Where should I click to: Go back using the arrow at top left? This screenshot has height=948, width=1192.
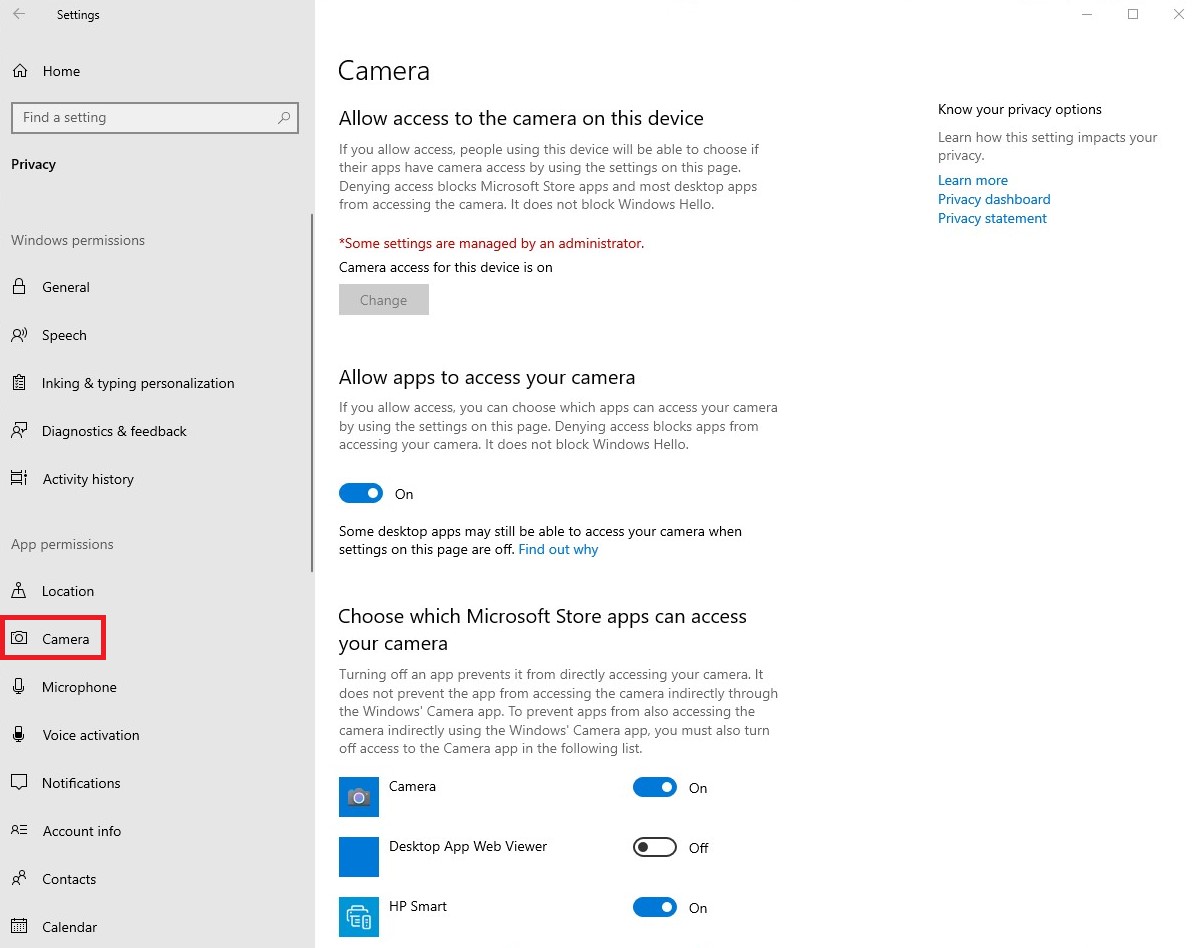pyautogui.click(x=18, y=14)
